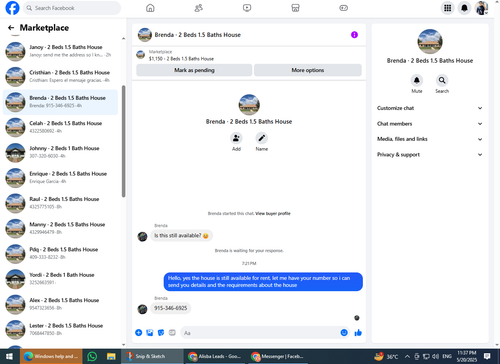
Task: Click the "Is this still available?" message
Action: pyautogui.click(x=181, y=236)
